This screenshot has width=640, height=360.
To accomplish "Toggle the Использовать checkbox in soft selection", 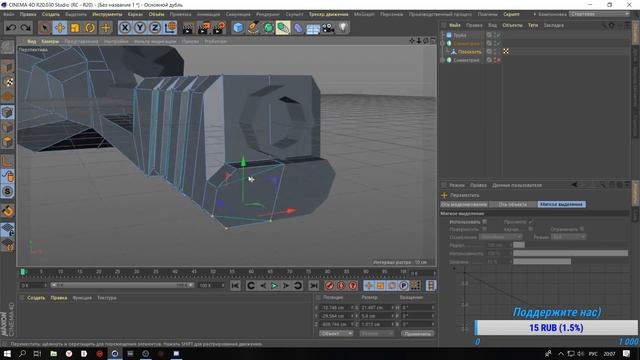I will click(484, 222).
